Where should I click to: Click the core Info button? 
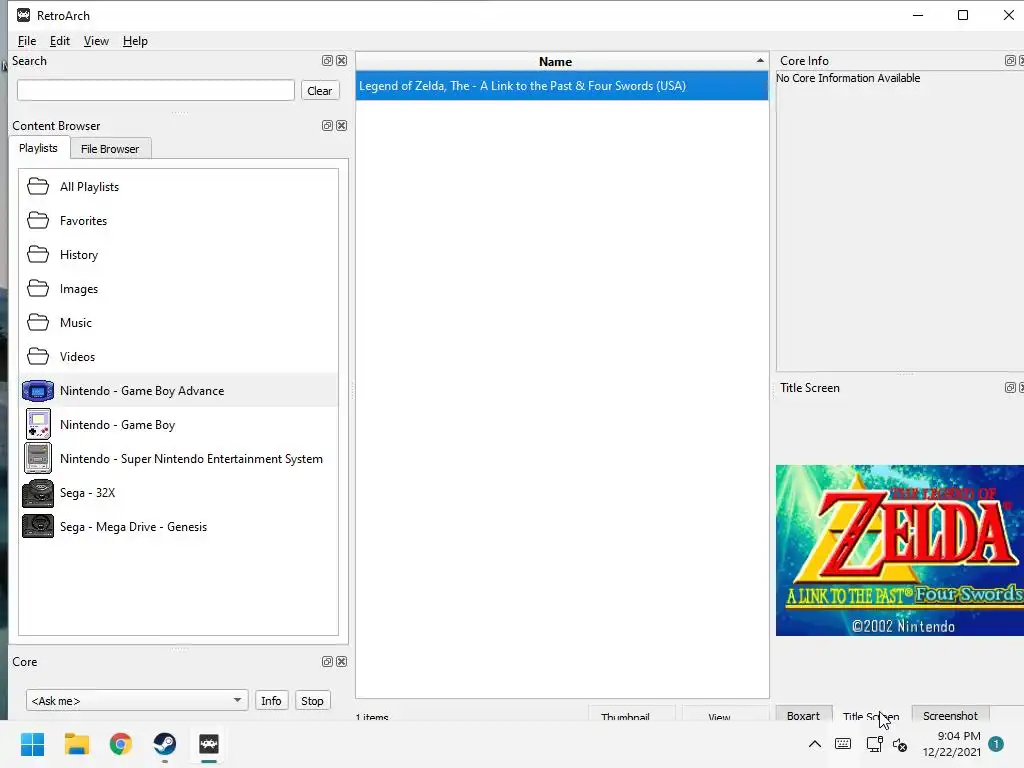click(x=271, y=701)
